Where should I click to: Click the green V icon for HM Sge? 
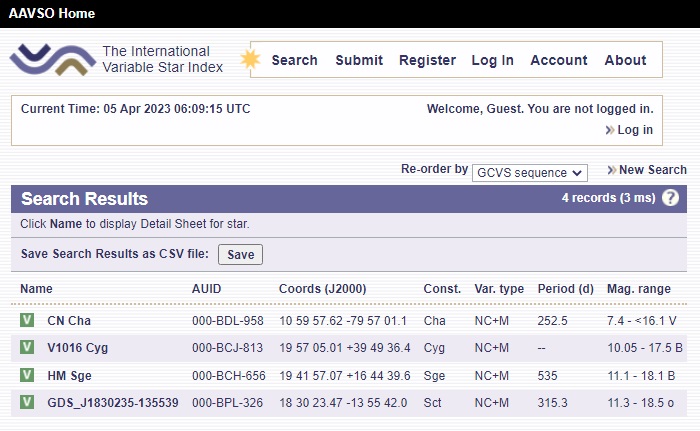coord(27,375)
